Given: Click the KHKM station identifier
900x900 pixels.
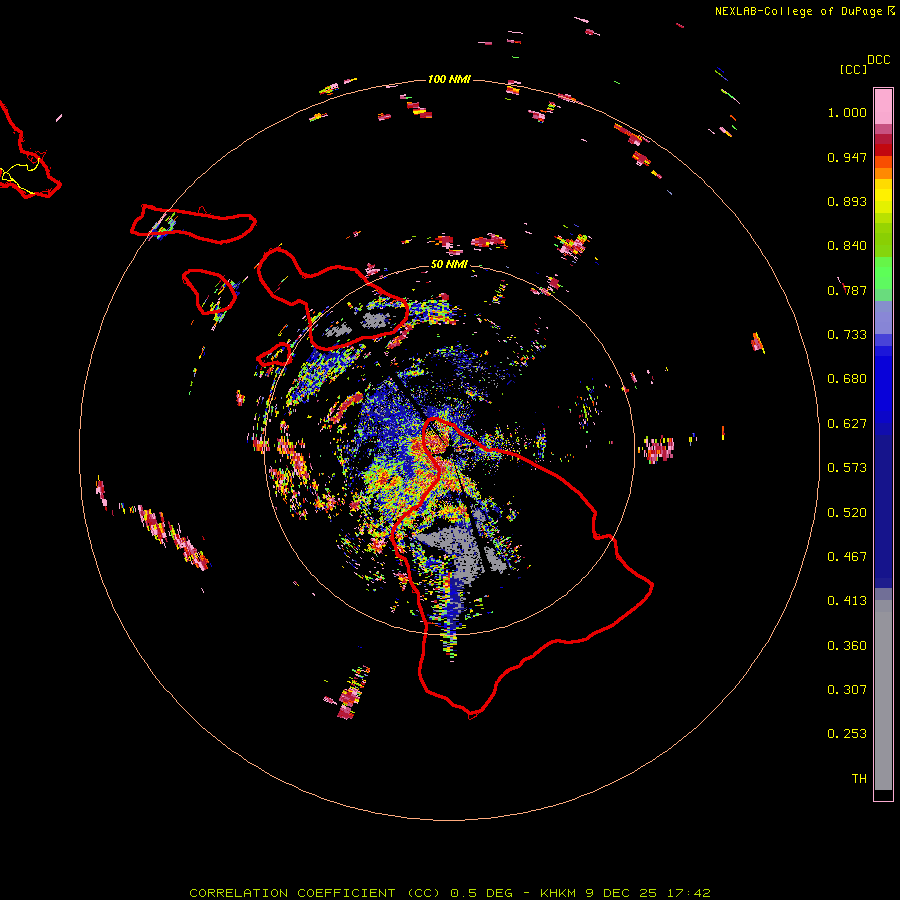Looking at the screenshot, I should [558, 893].
